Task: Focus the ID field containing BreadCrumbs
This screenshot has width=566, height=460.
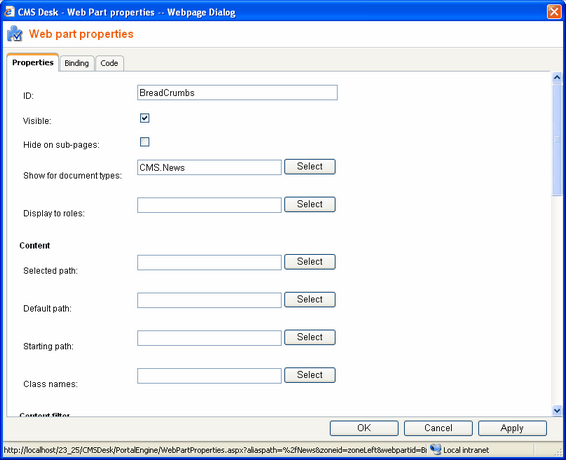Action: pos(238,93)
